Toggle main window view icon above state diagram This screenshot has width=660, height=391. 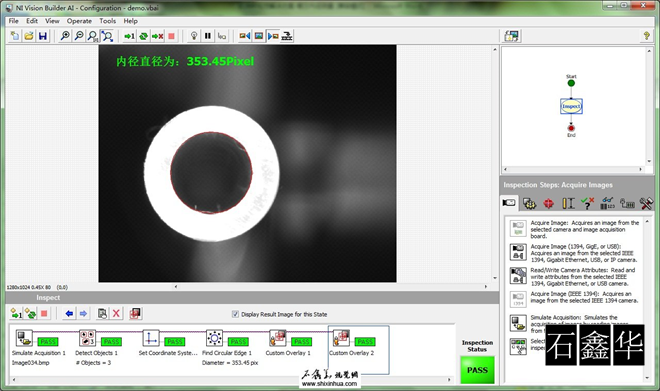tap(512, 36)
